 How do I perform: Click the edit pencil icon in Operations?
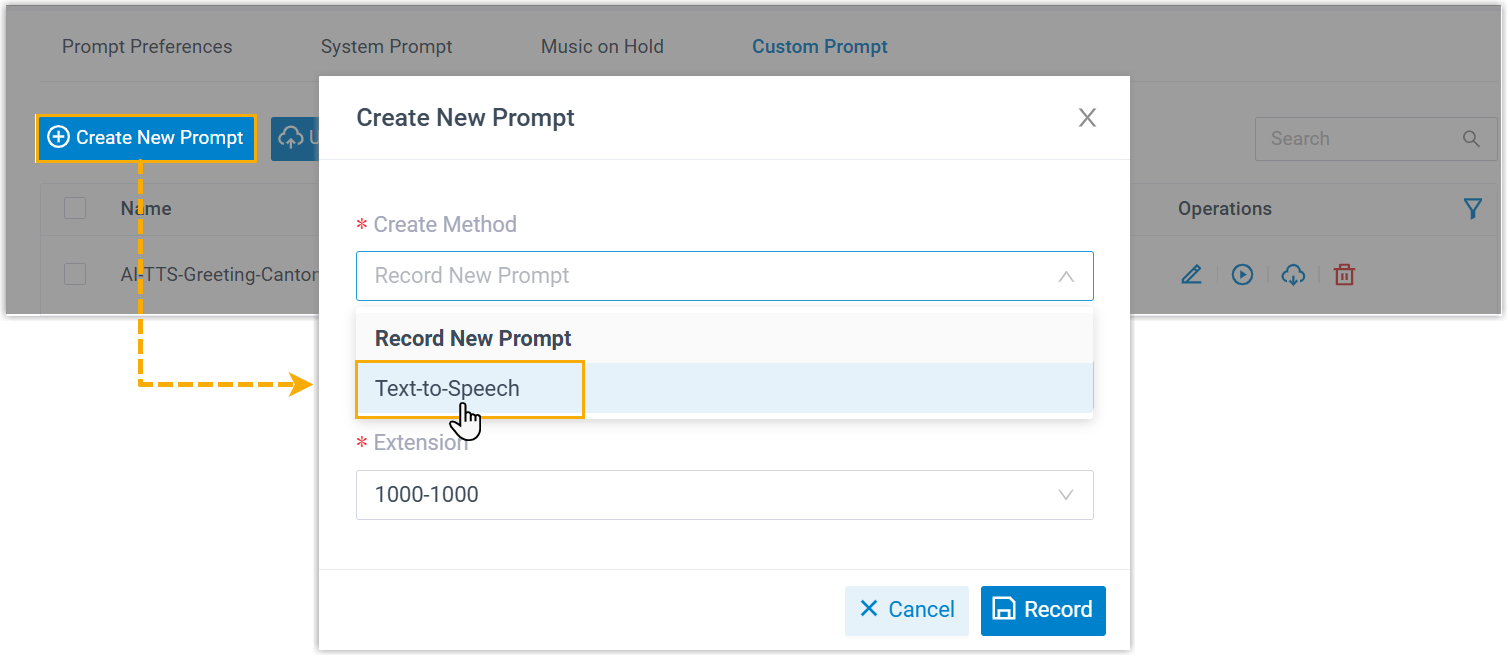pos(1191,275)
